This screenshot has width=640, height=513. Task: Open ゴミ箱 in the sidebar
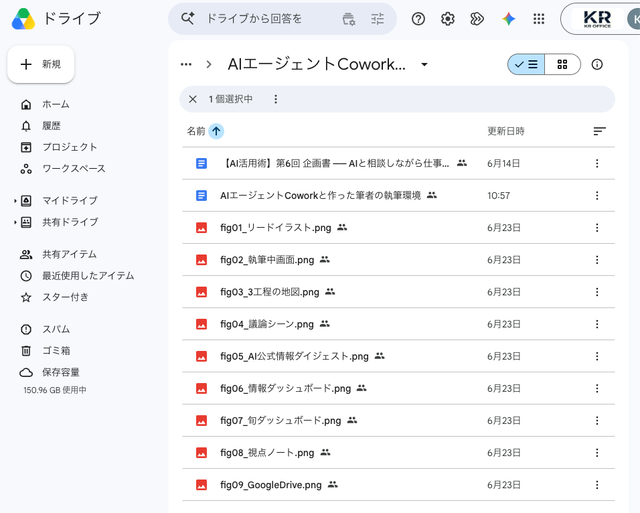coord(46,351)
